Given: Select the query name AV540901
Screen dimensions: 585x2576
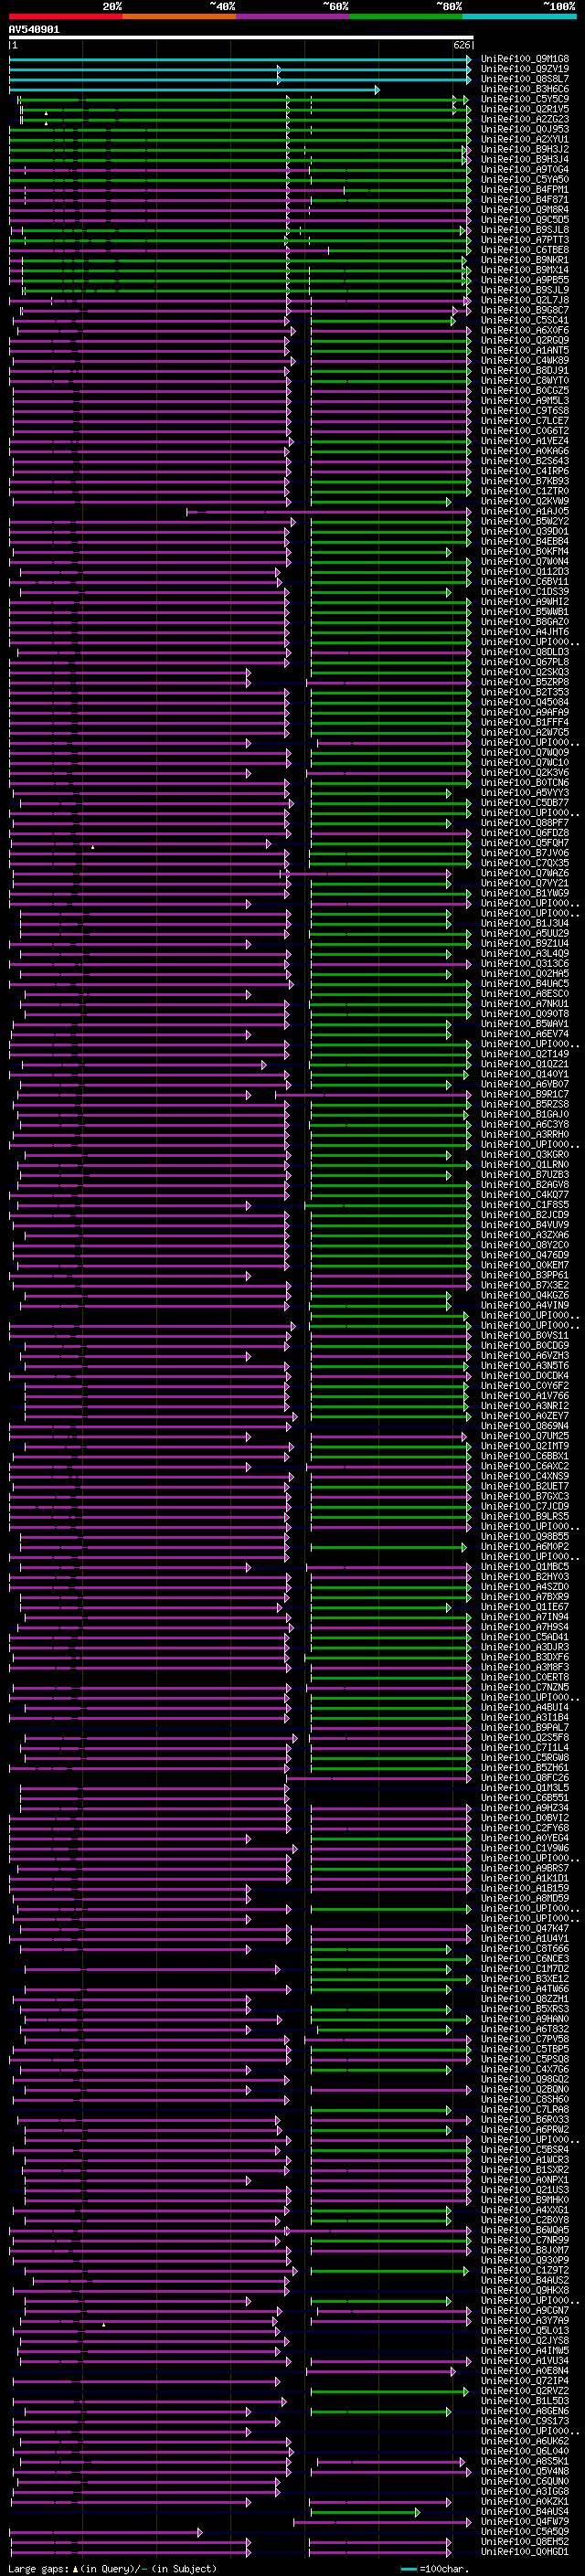Looking at the screenshot, I should [x=34, y=30].
